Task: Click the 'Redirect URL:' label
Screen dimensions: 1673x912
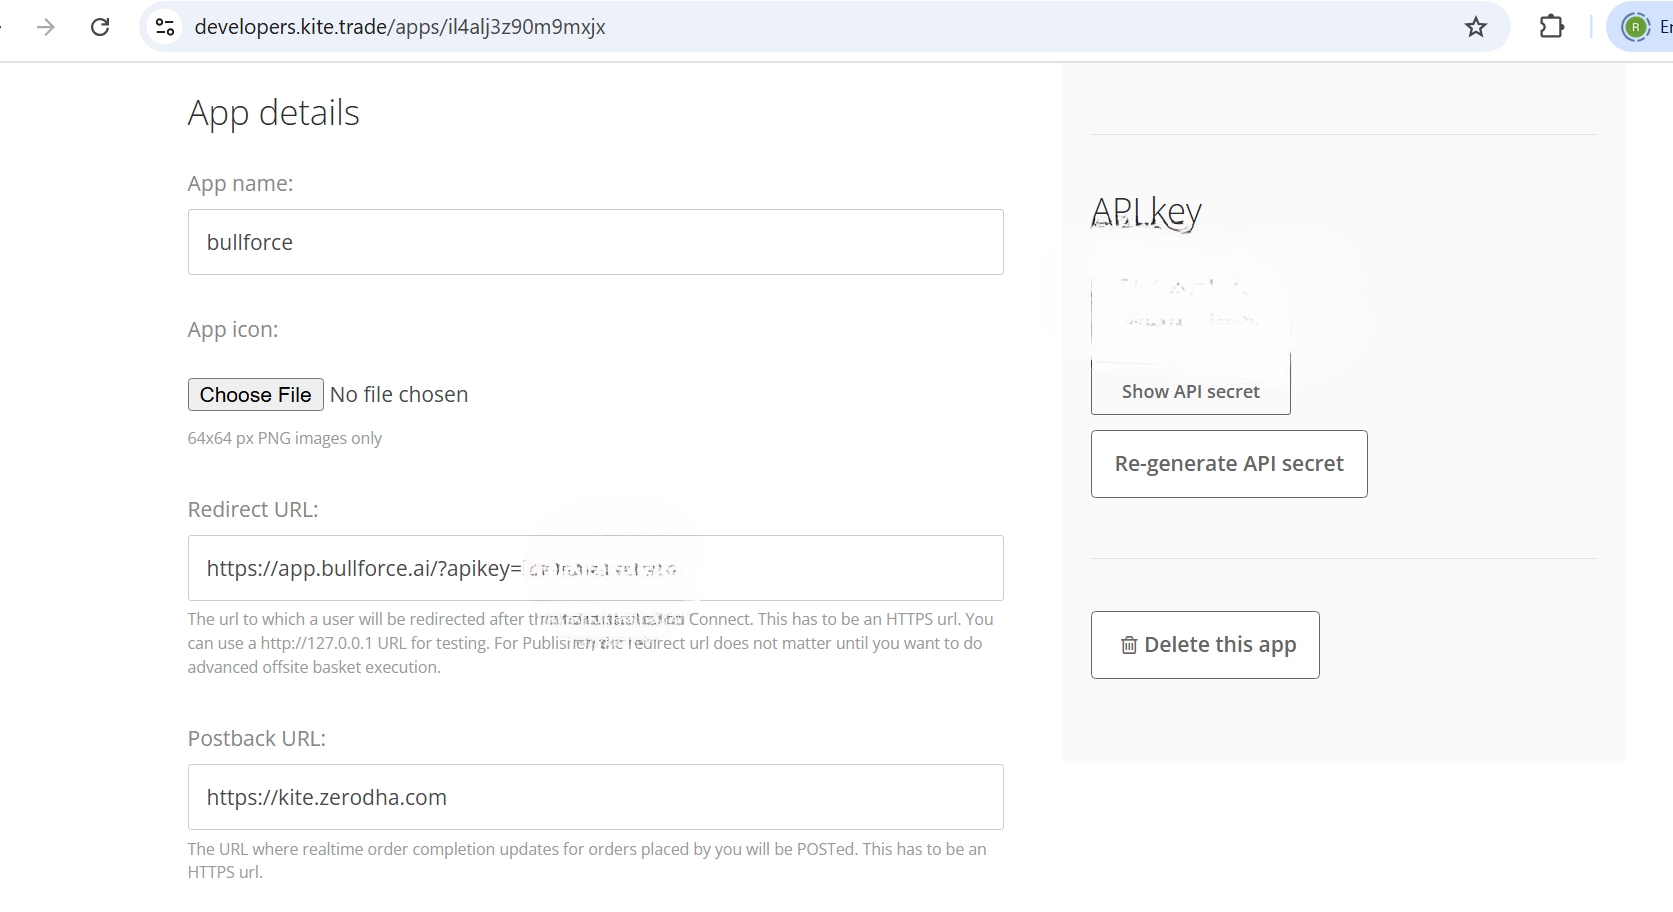Action: tap(253, 509)
